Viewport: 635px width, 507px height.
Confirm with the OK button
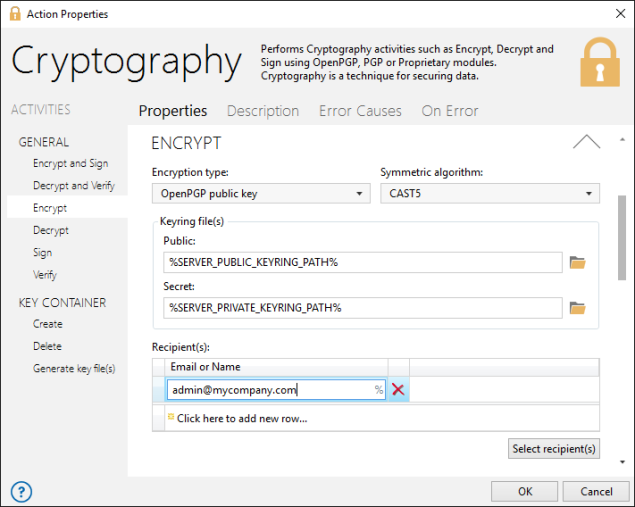(x=524, y=491)
